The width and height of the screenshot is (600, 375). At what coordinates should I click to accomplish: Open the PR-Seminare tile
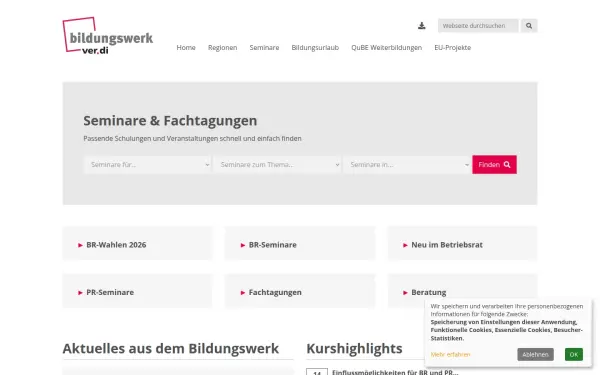pos(137,291)
